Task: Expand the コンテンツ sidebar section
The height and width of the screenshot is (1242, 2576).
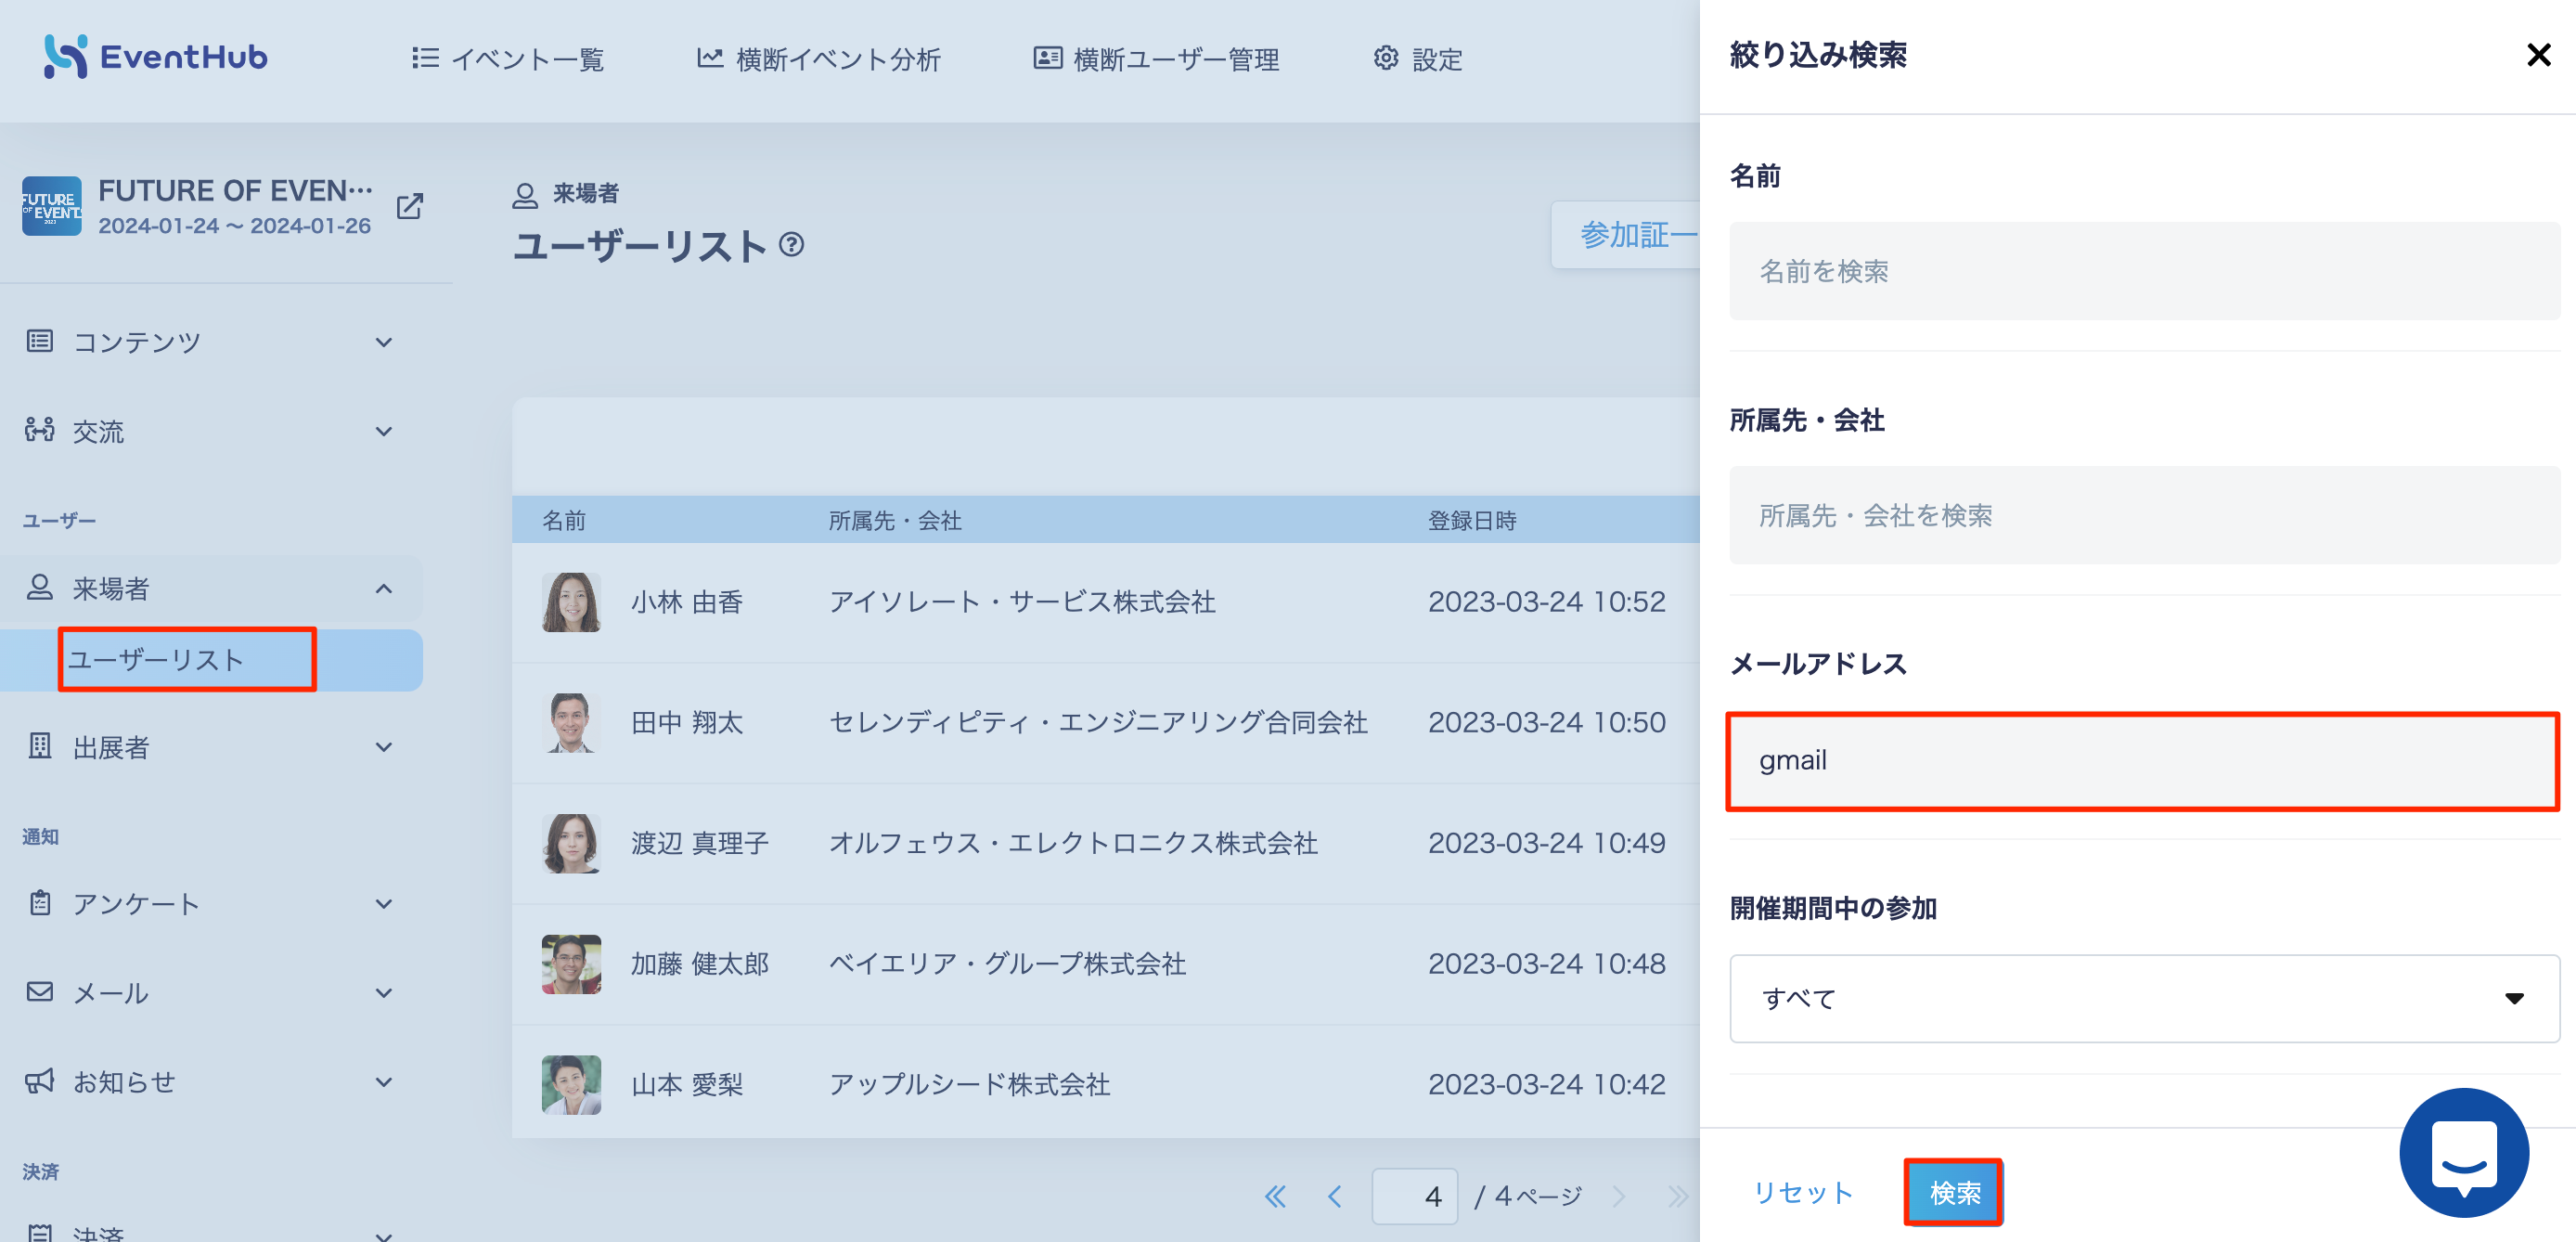Action: 210,342
